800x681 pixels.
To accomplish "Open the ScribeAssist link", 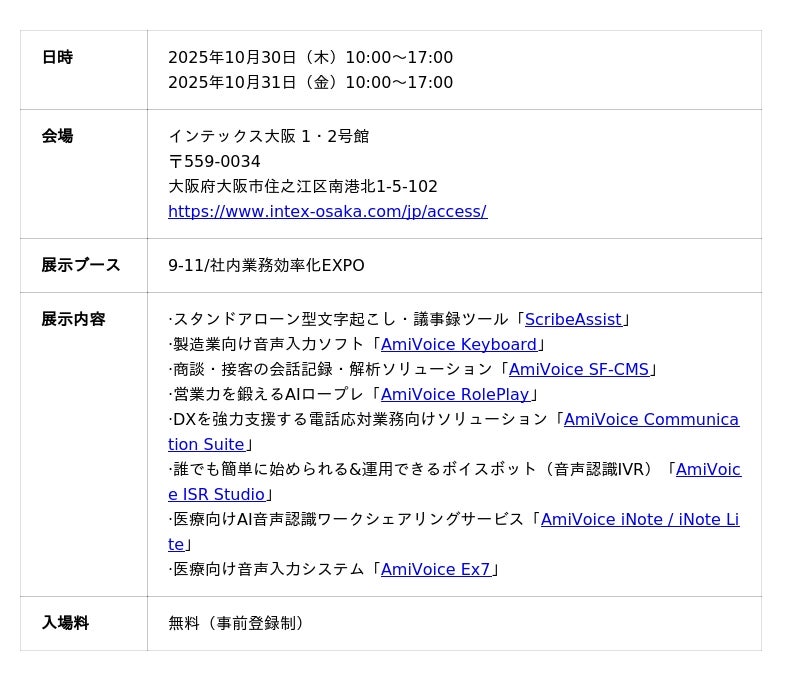I will coord(573,320).
